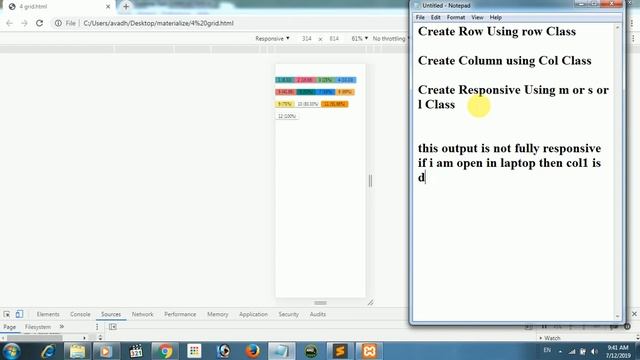
Task: Switch to the Console tab
Action: (x=80, y=314)
